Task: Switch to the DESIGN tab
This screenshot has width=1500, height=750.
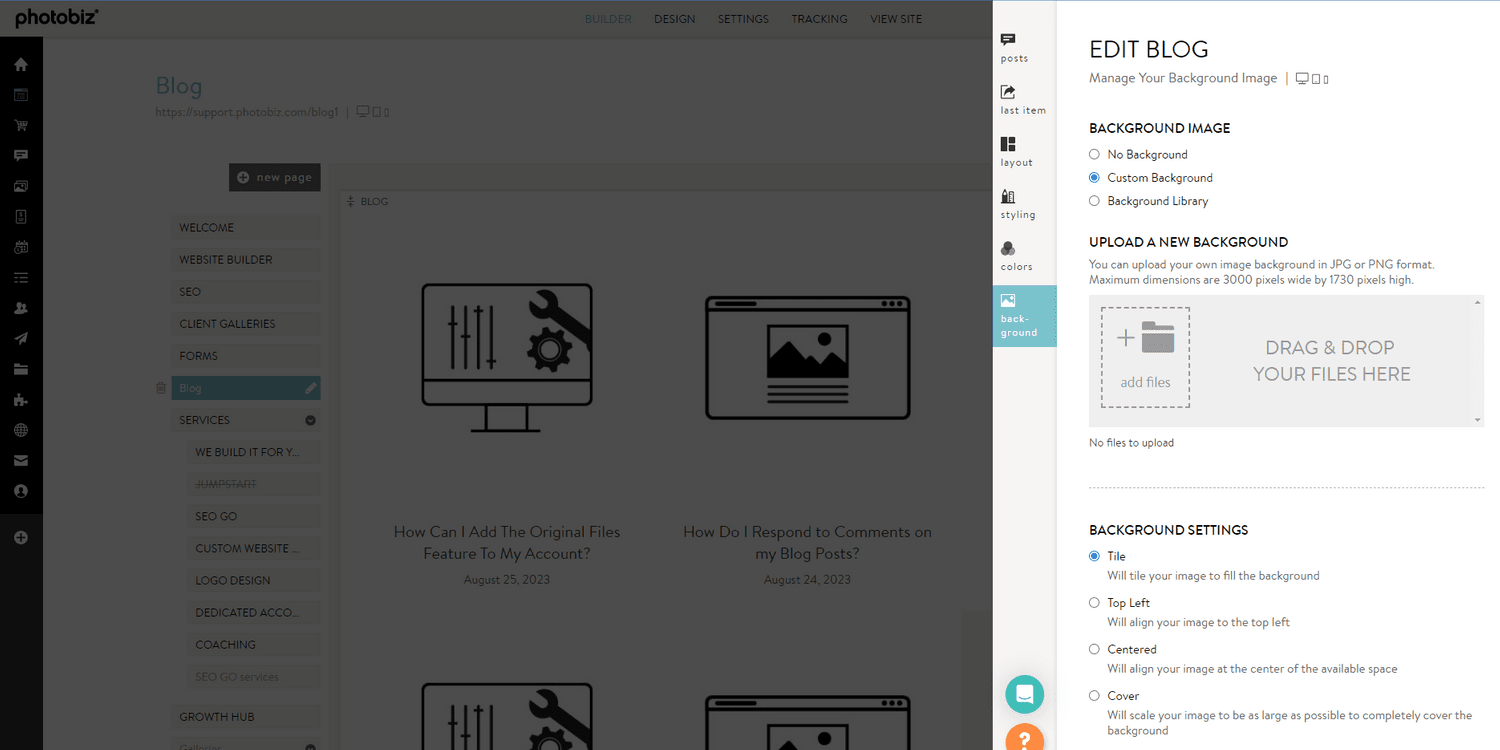Action: [x=674, y=18]
